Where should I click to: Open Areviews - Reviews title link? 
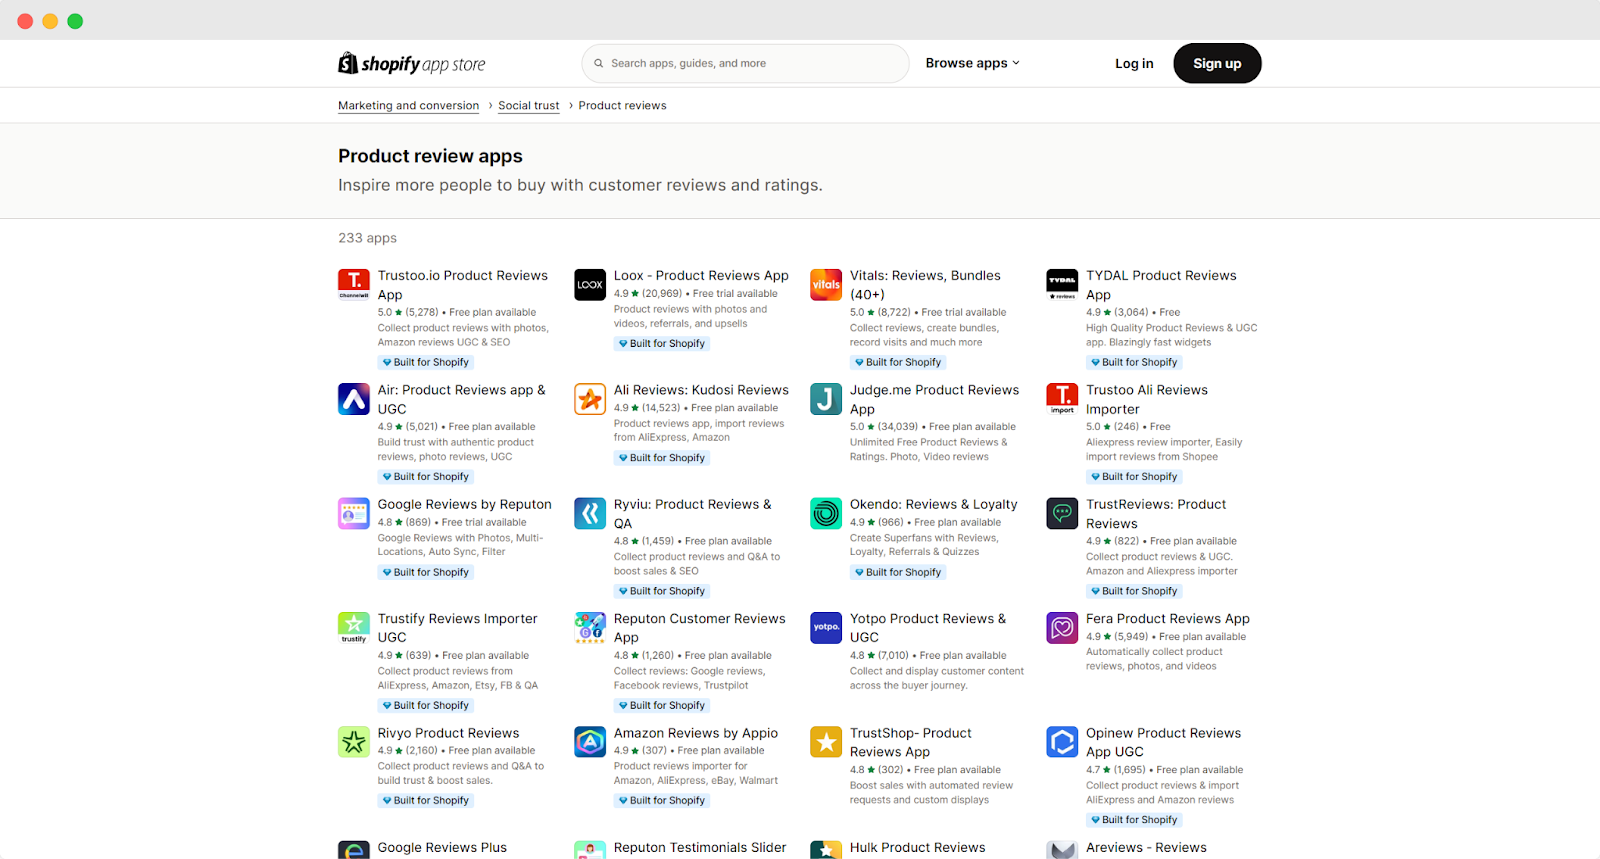point(1146,847)
